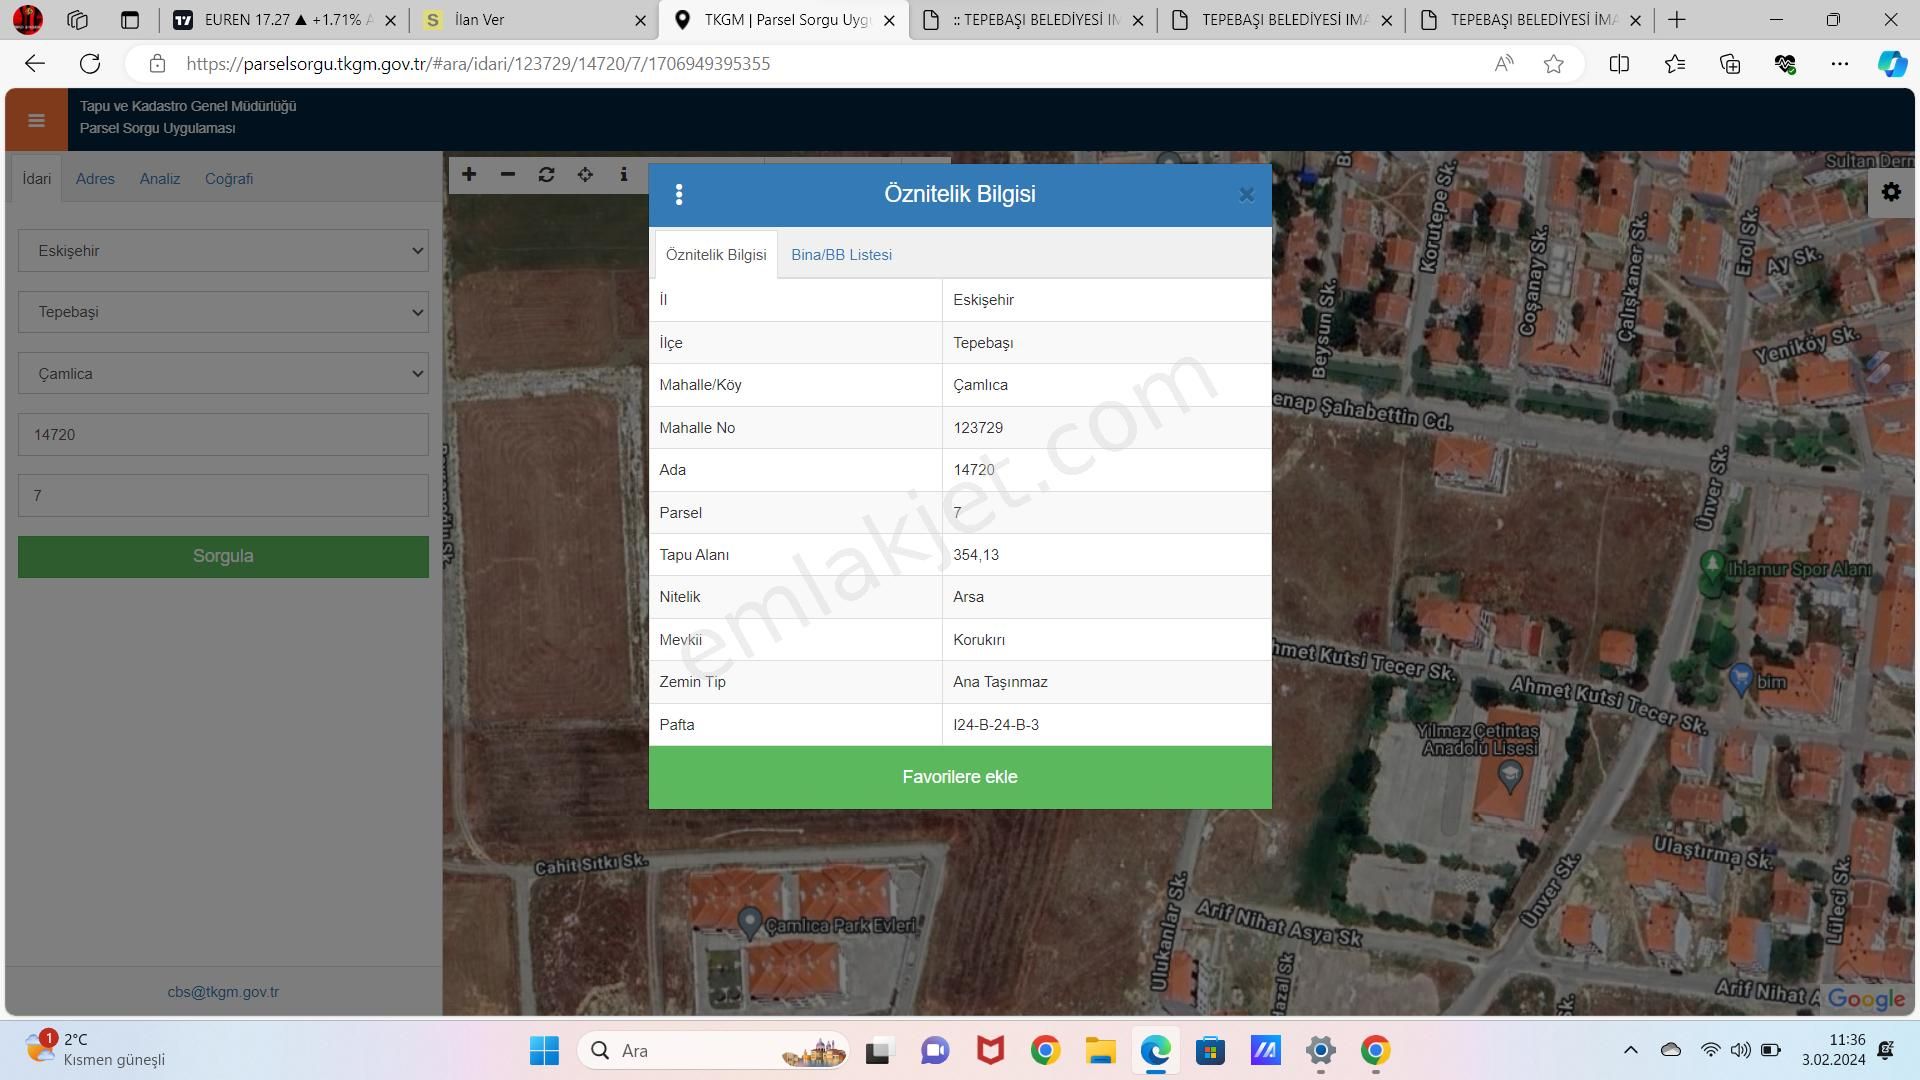Screen dimensions: 1920x1080
Task: Open McAfee icon in taskbar
Action: tap(990, 1050)
